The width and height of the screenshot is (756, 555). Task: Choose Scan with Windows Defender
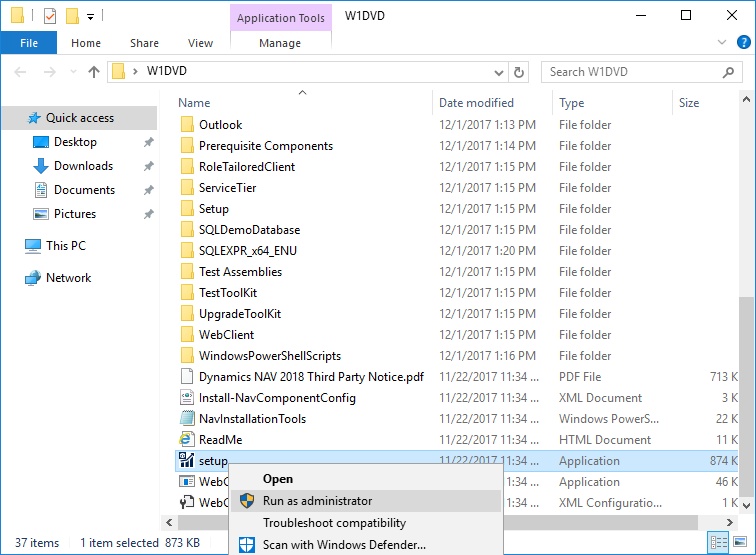coord(366,544)
